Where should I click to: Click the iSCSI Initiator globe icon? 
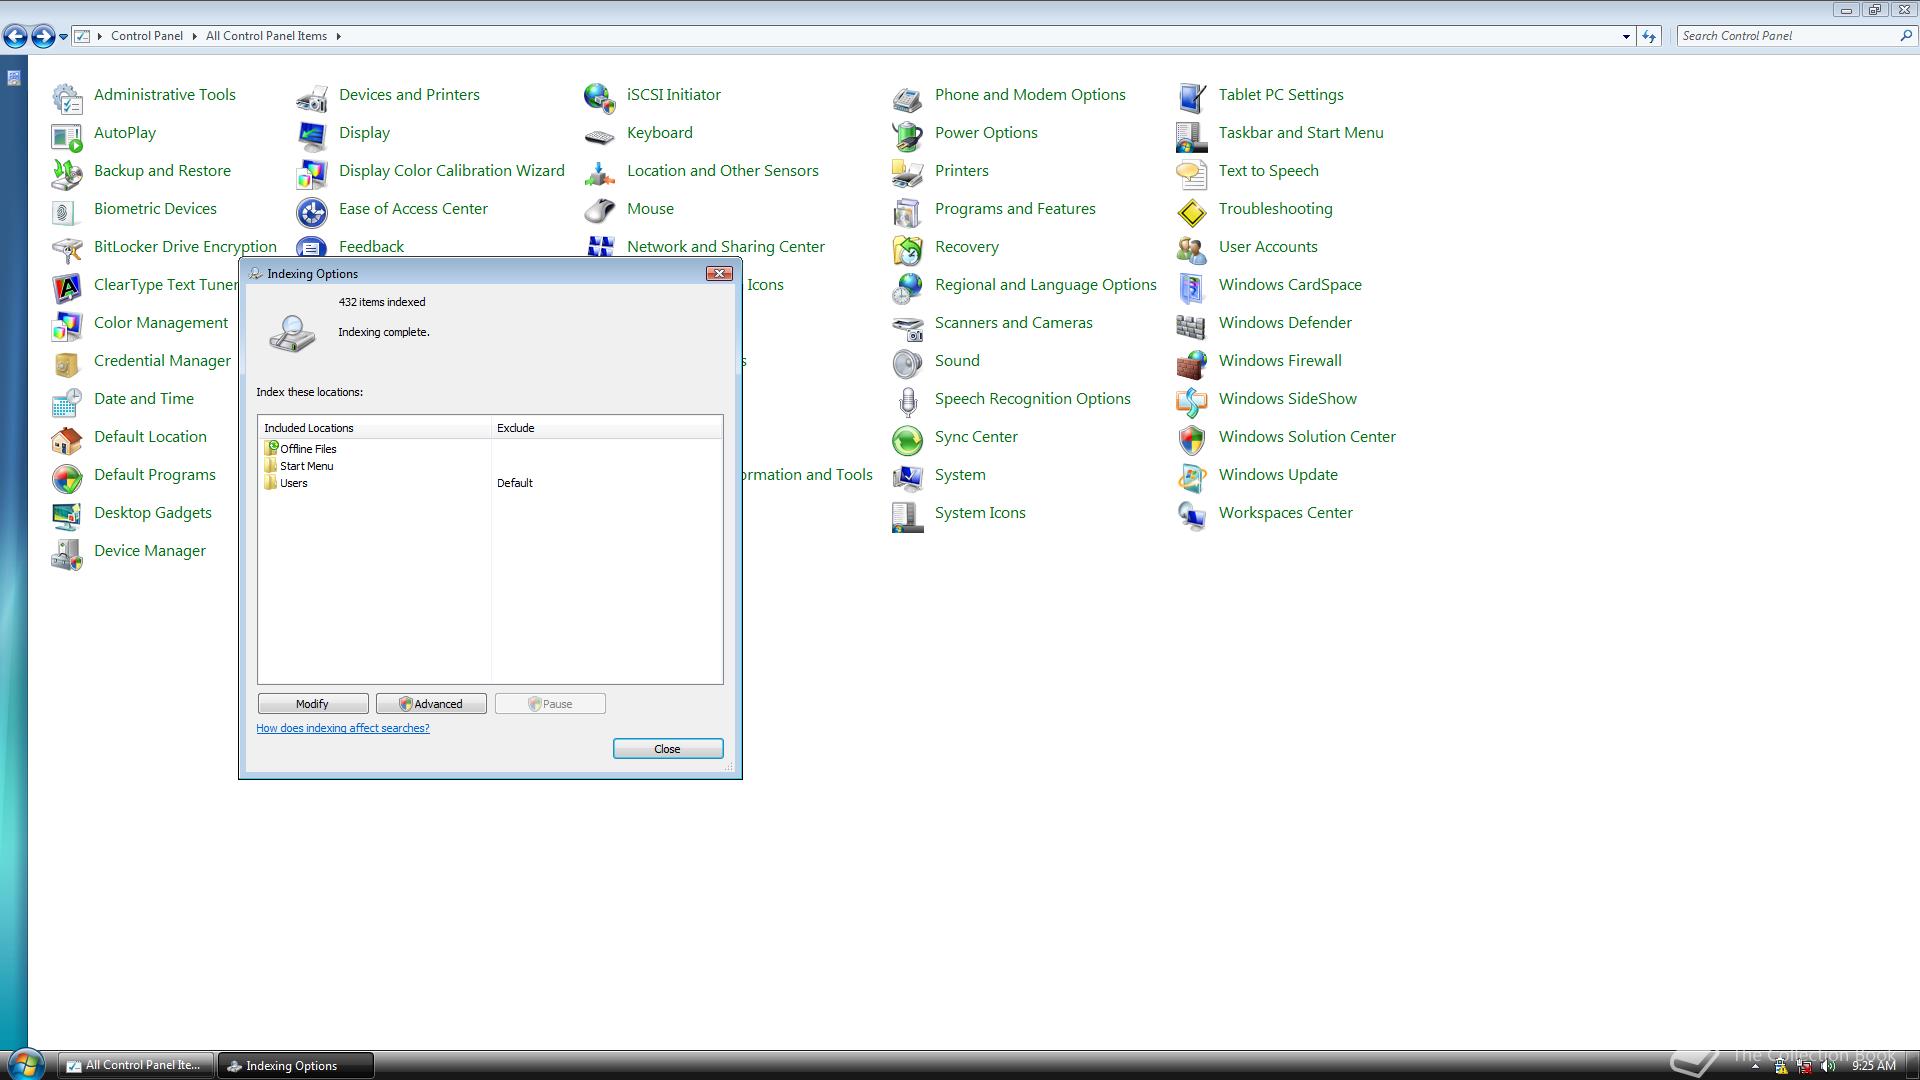point(600,98)
